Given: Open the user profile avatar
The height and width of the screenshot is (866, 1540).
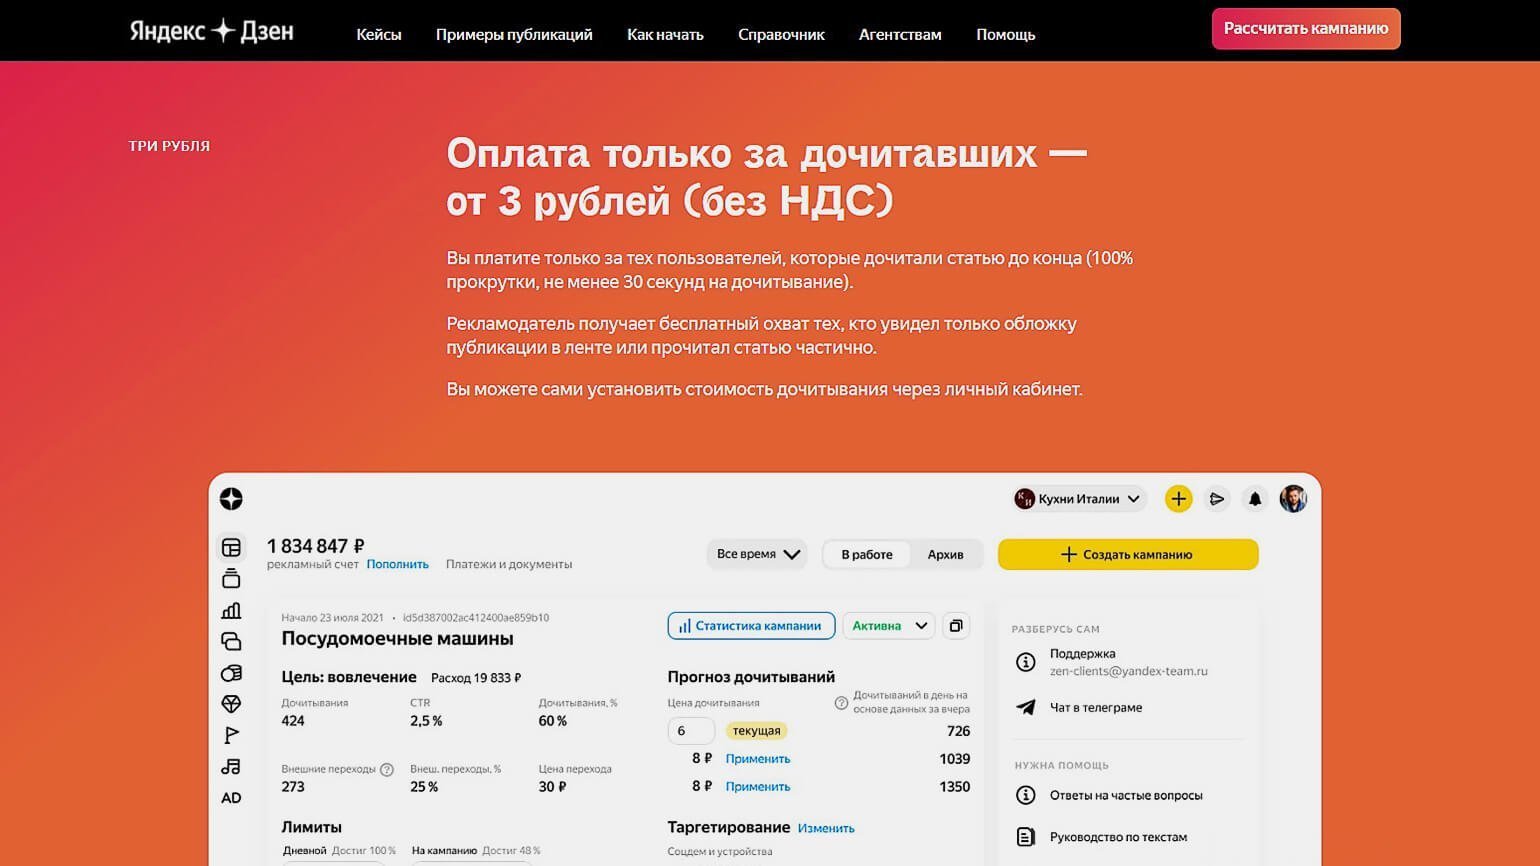Looking at the screenshot, I should [1293, 498].
